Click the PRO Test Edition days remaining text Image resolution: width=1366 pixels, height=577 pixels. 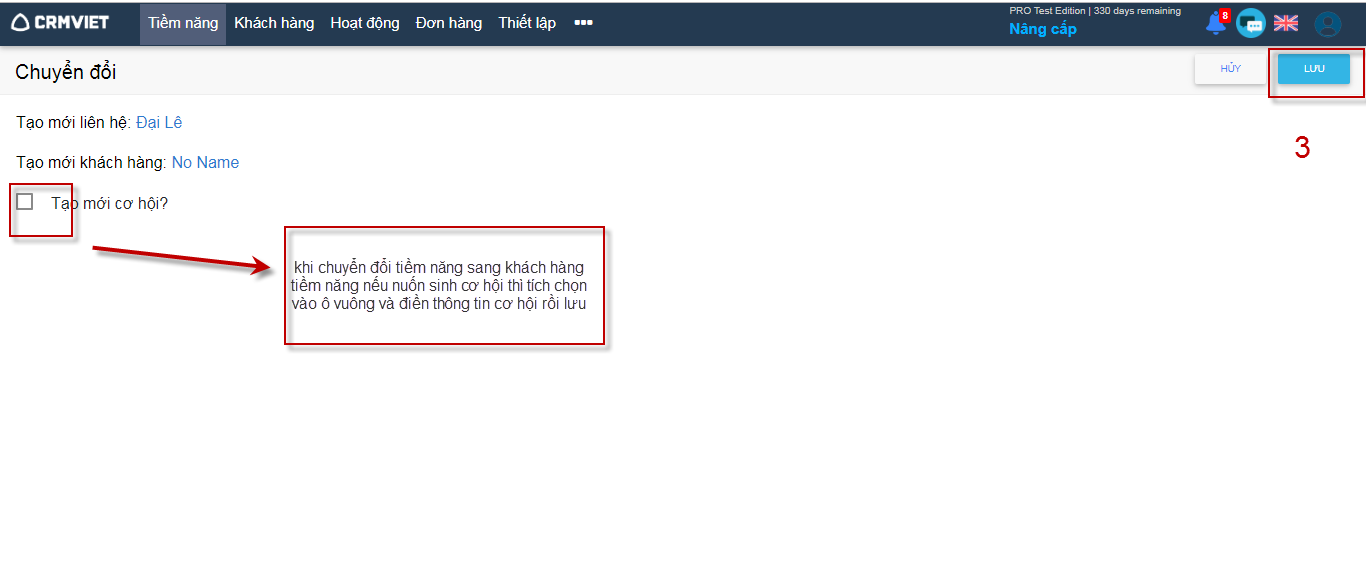point(1094,11)
